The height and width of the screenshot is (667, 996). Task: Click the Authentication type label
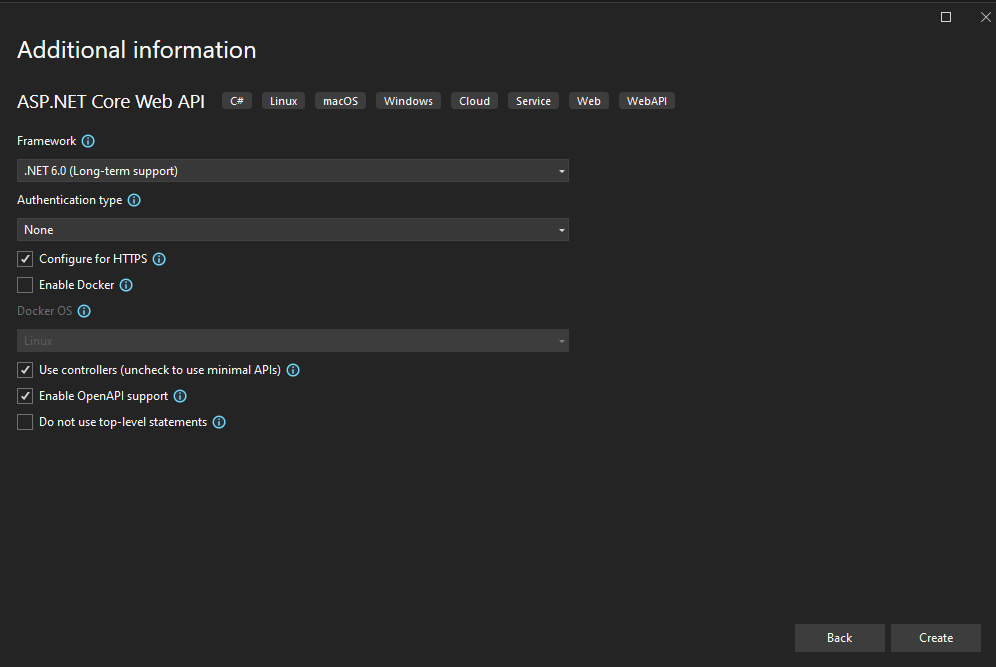70,200
